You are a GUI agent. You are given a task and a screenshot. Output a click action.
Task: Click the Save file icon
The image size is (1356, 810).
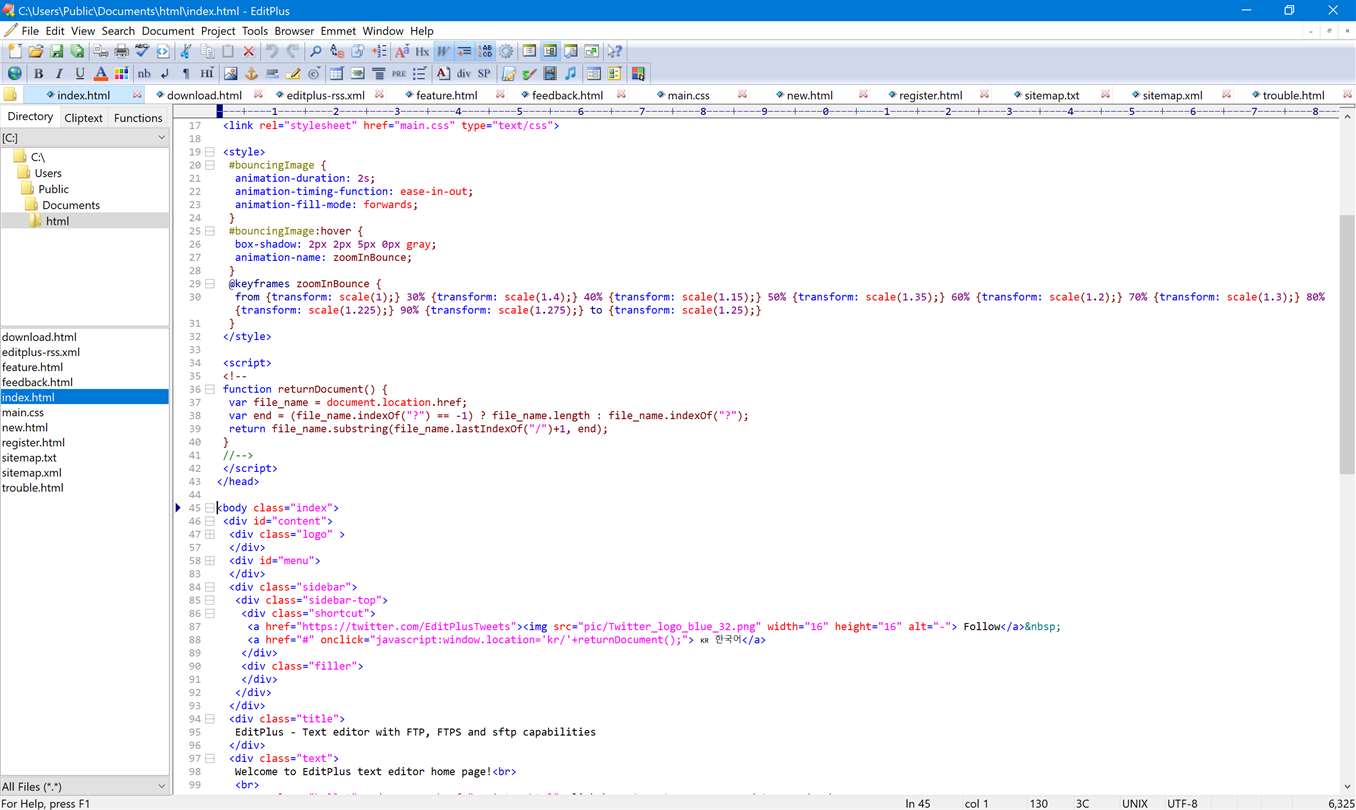click(56, 51)
